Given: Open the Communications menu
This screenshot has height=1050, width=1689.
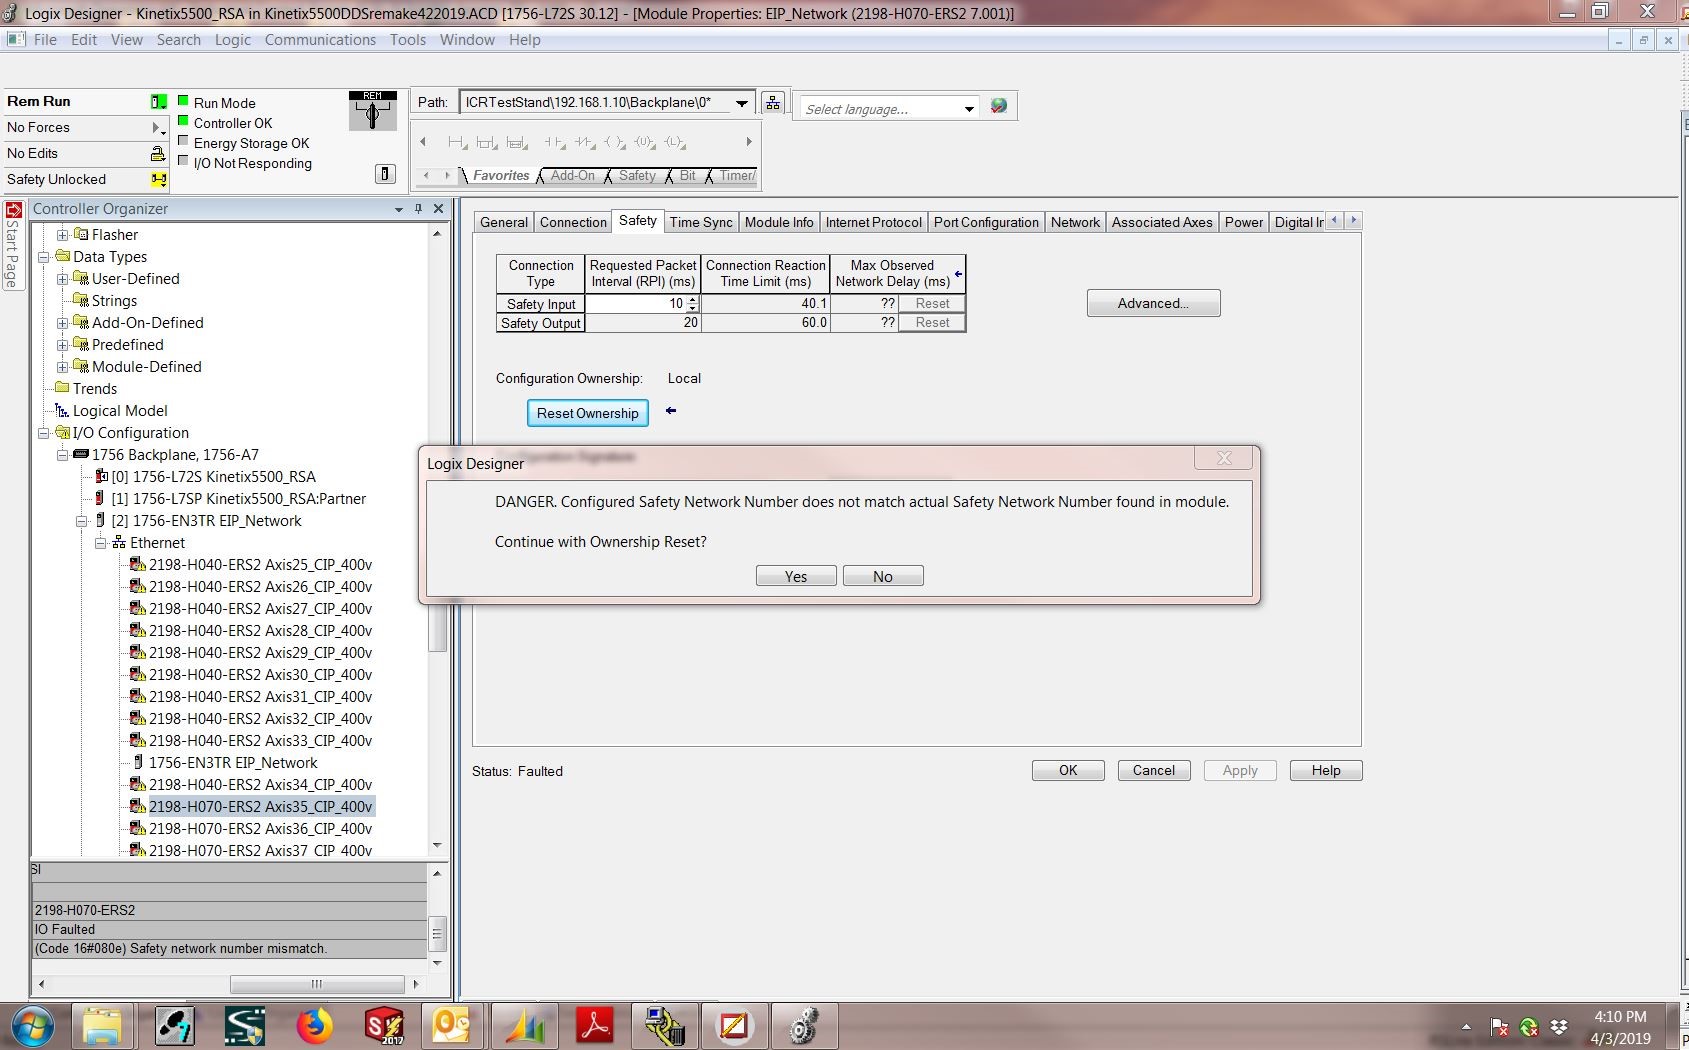Looking at the screenshot, I should 320,40.
